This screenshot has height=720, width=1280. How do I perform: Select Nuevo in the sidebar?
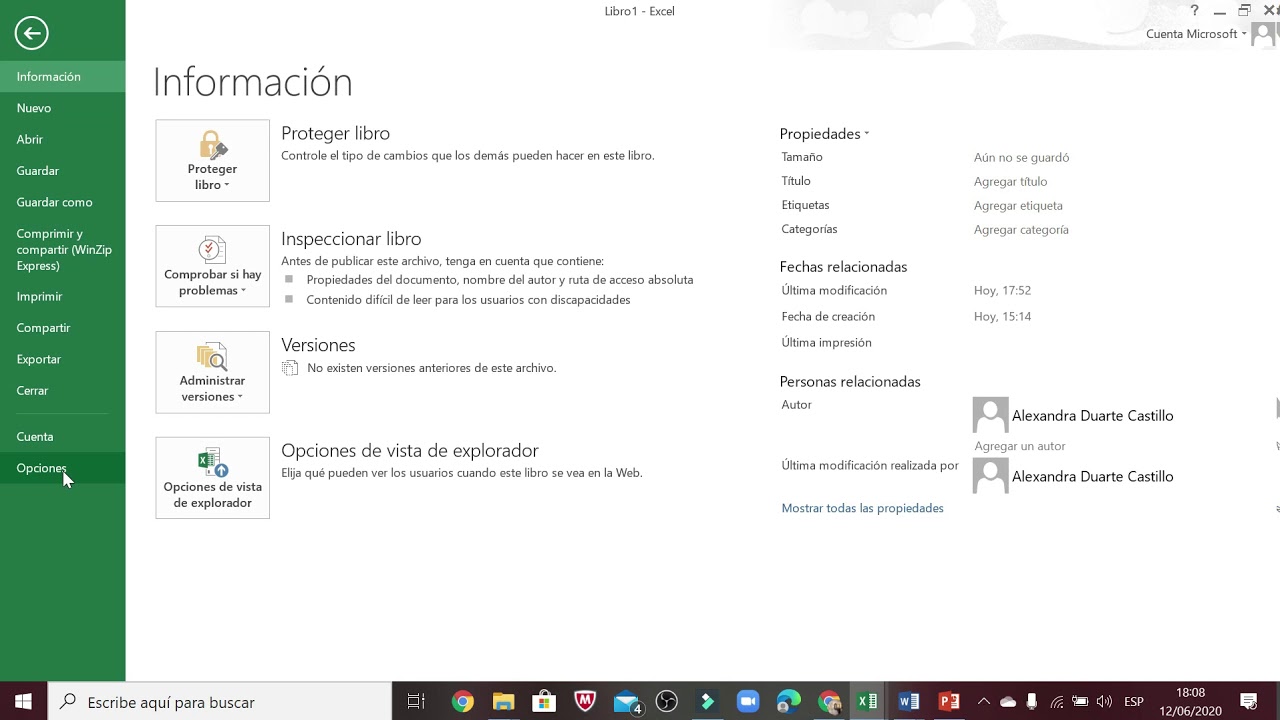63,108
